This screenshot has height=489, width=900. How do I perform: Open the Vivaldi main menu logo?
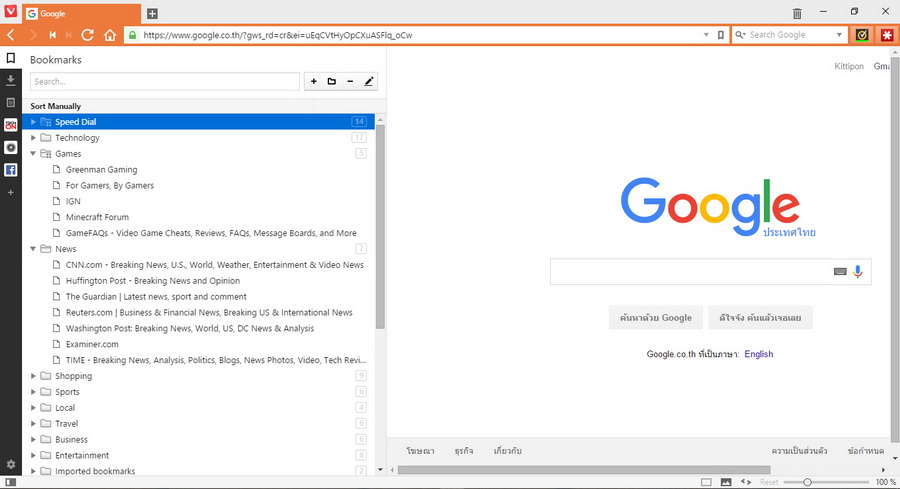[10, 13]
